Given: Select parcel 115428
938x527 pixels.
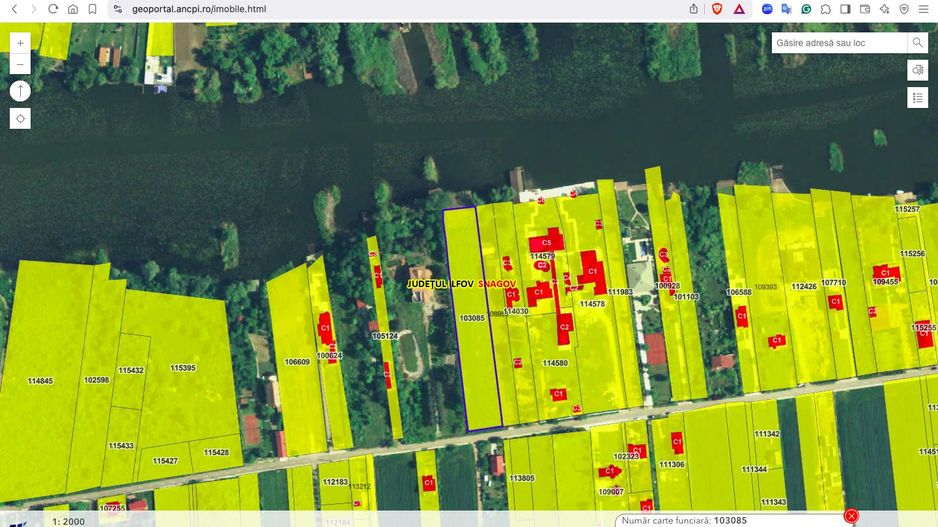Looking at the screenshot, I should pos(216,452).
